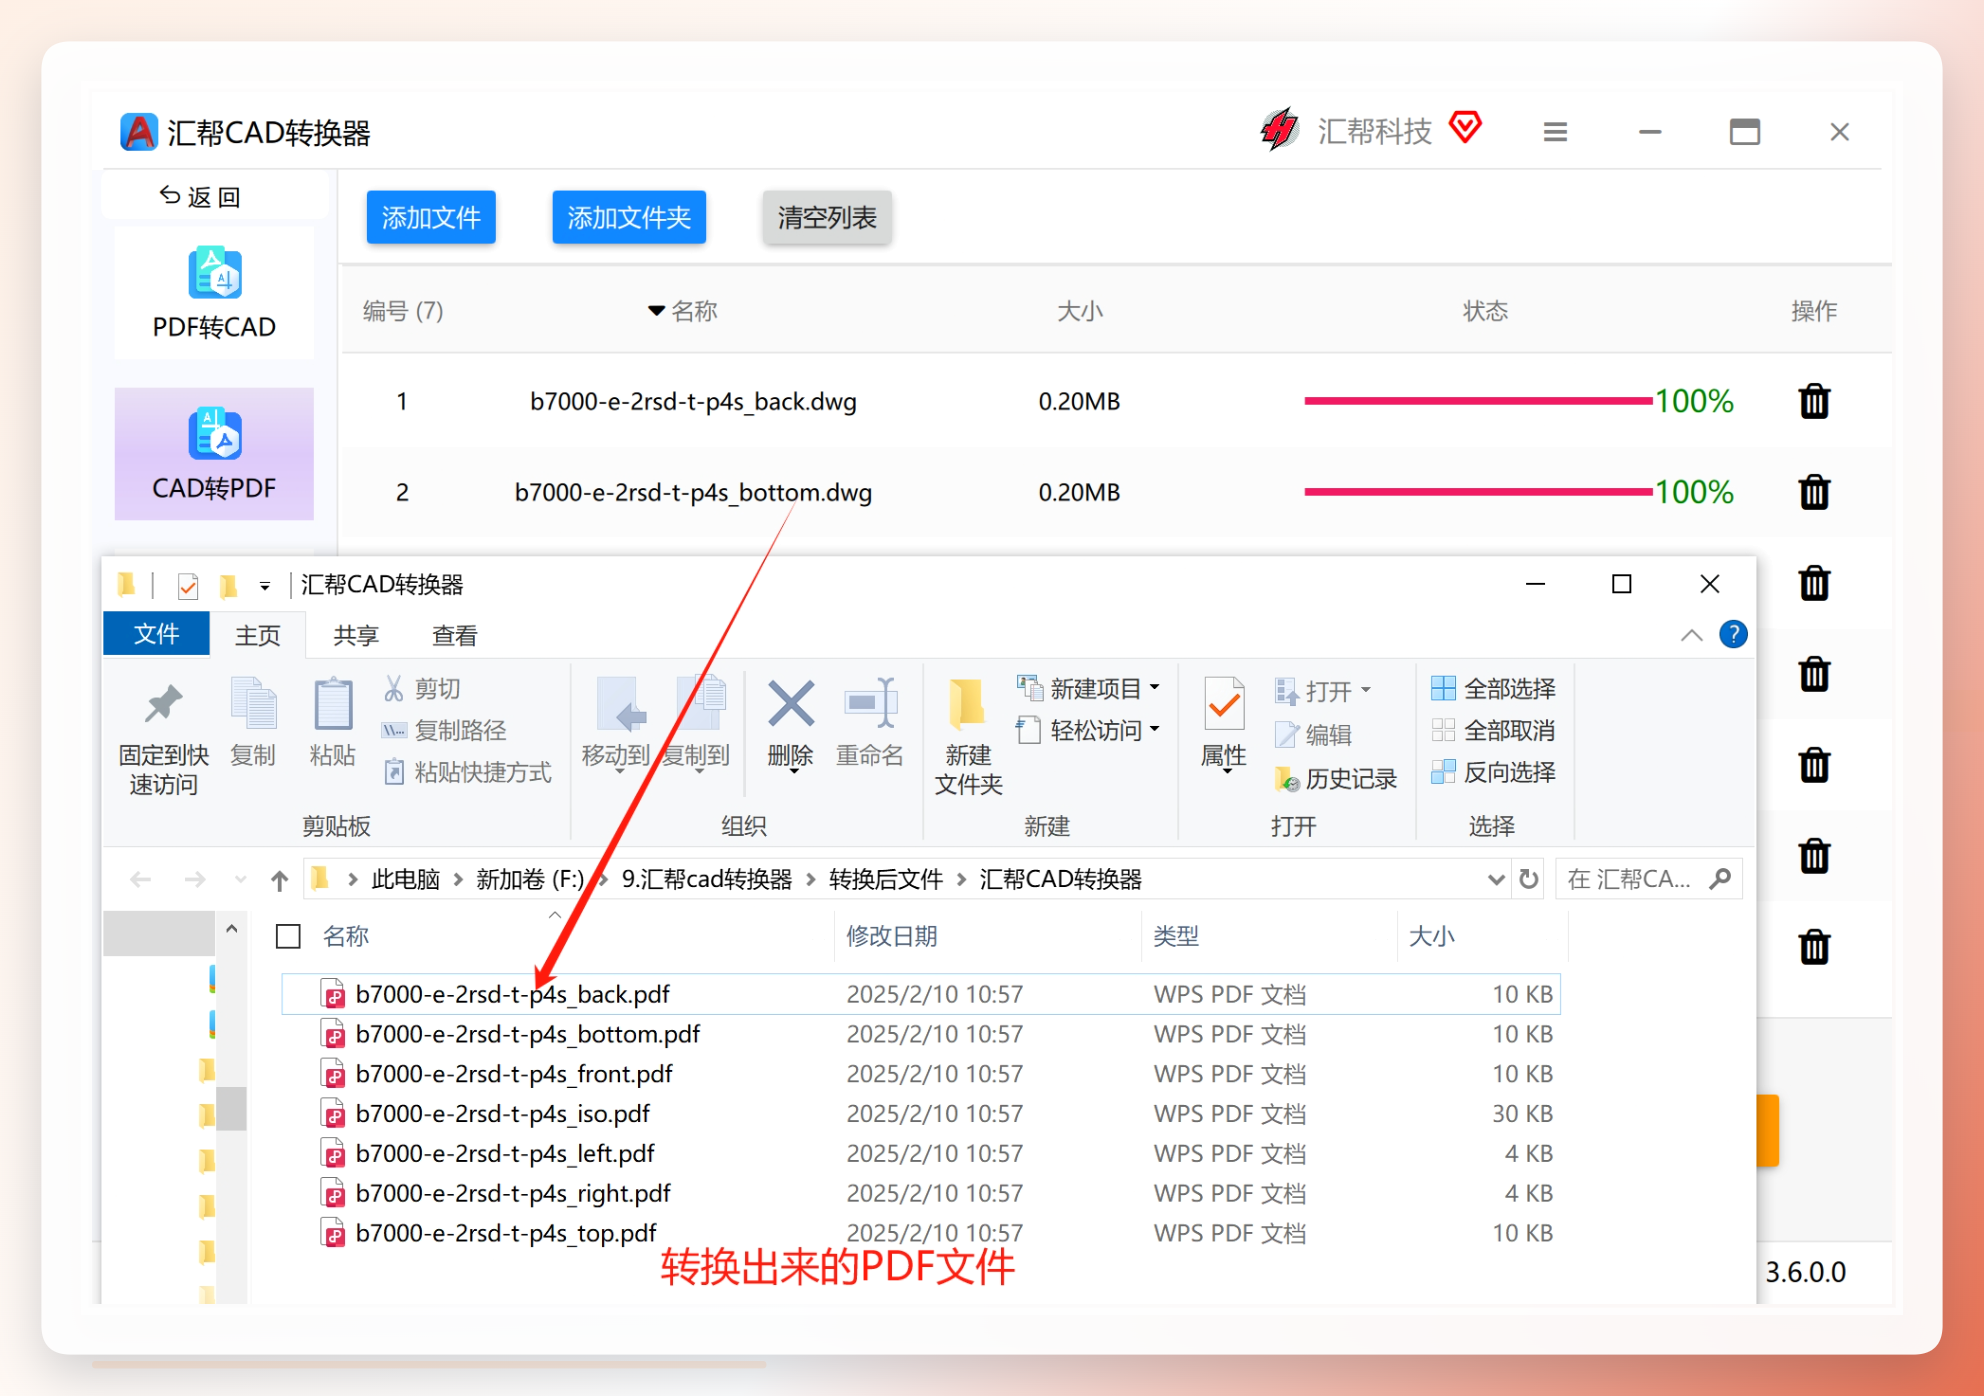Click the 汇帮科技 lightning logo
Screen dimensions: 1984x1396
1279,130
